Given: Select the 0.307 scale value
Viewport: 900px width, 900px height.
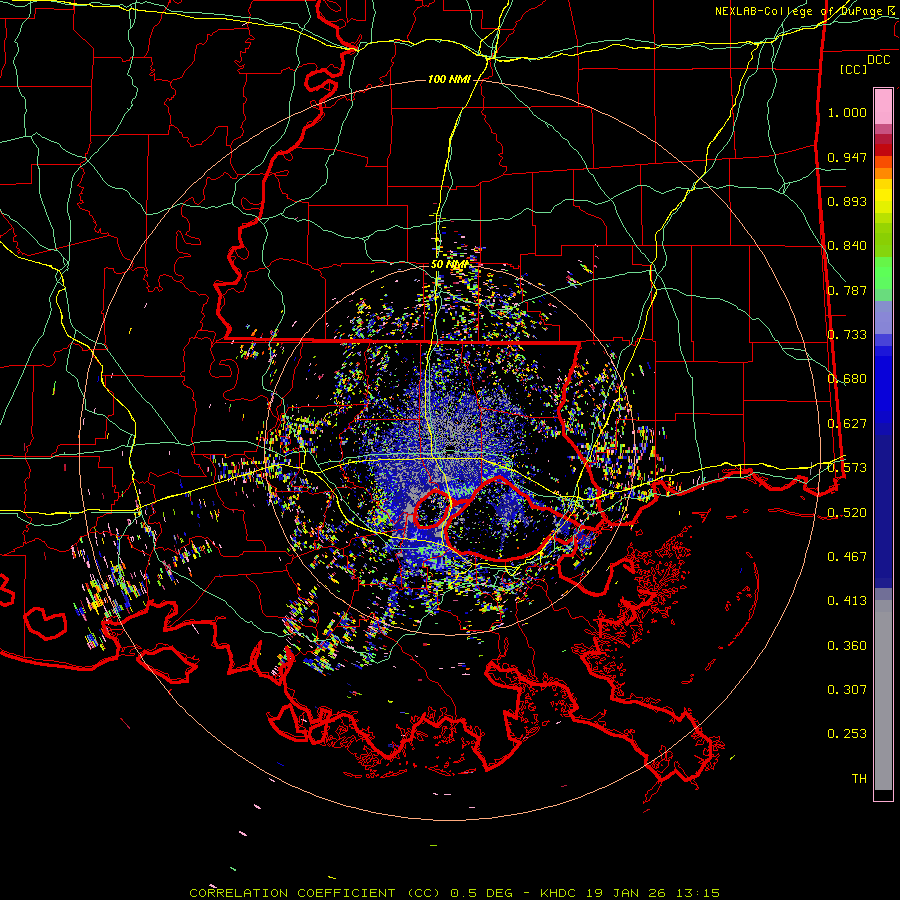Looking at the screenshot, I should point(847,690).
